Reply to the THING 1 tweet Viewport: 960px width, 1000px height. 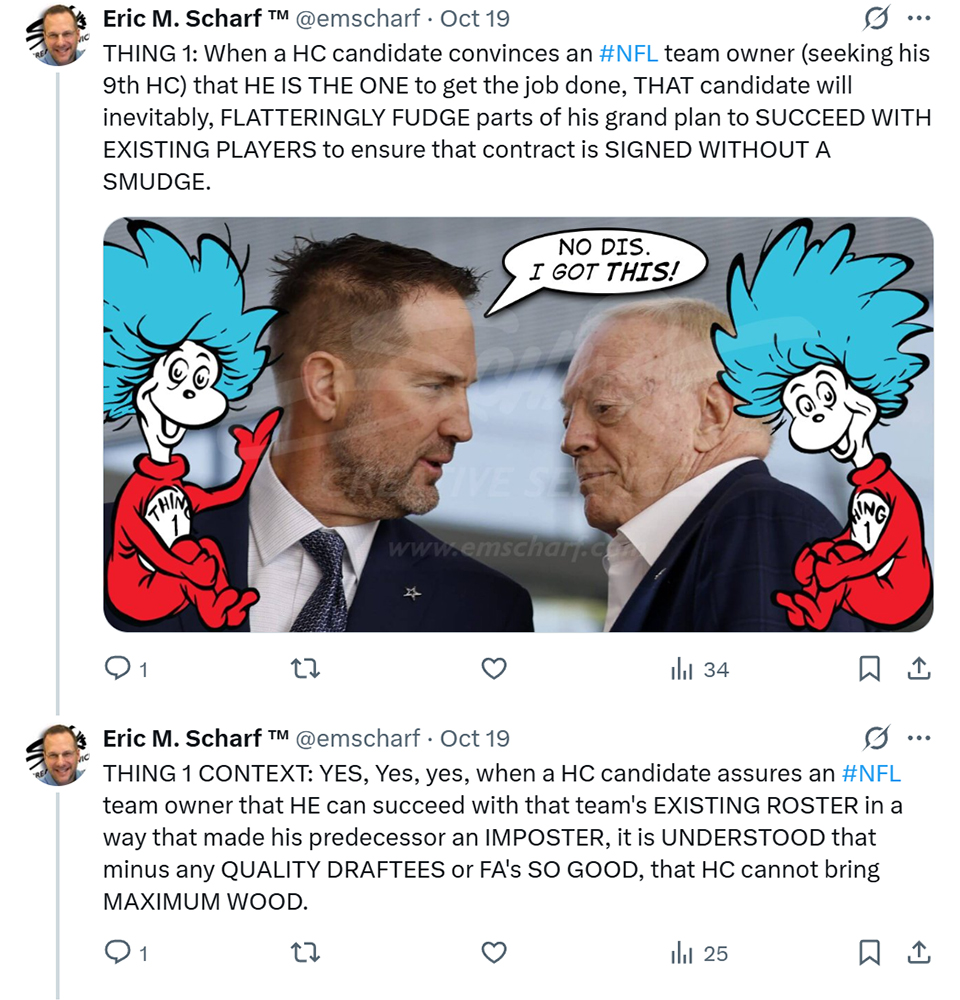tap(119, 669)
